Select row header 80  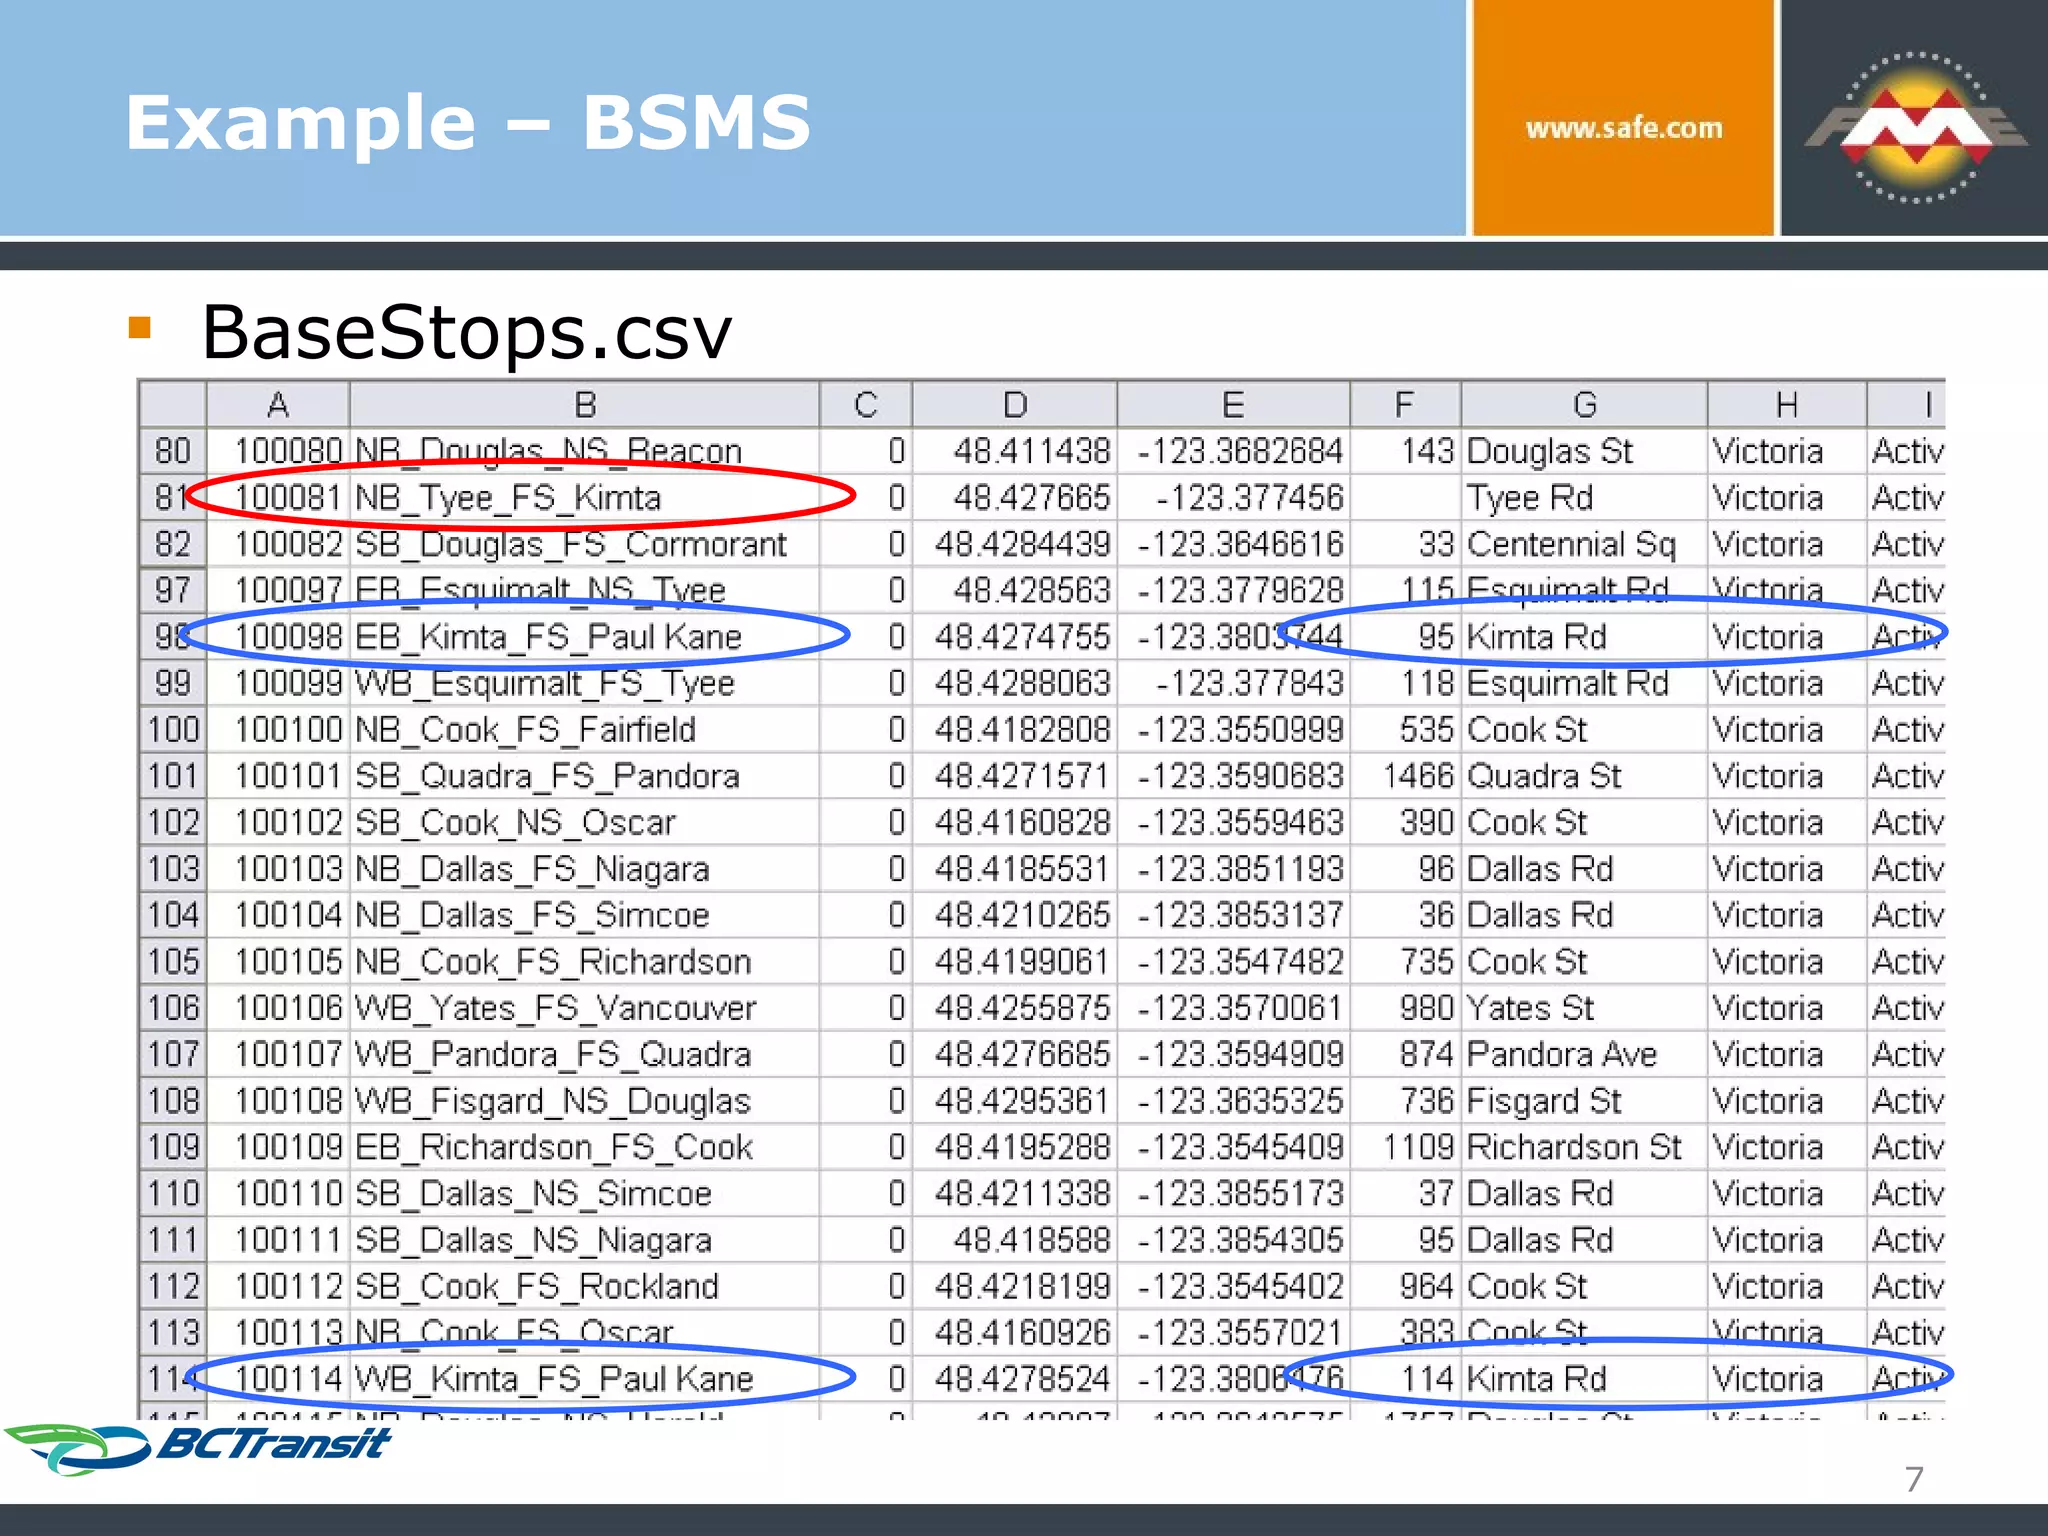pos(173,451)
